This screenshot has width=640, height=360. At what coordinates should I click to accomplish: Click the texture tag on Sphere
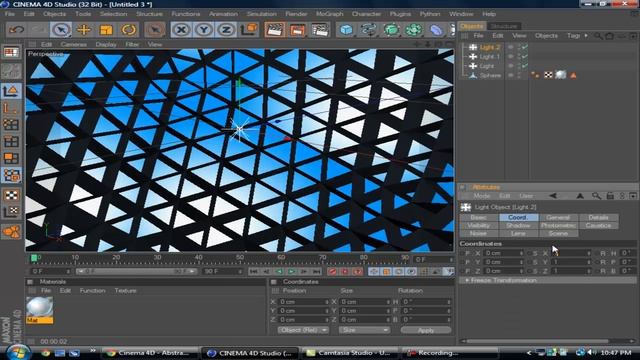tap(561, 75)
